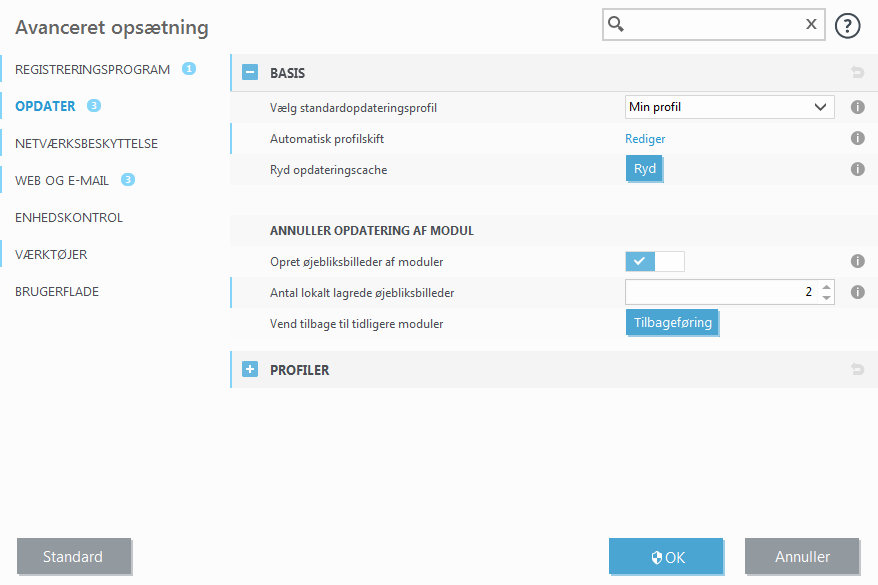The width and height of the screenshot is (878, 585).
Task: Open the help question mark icon
Action: (x=847, y=25)
